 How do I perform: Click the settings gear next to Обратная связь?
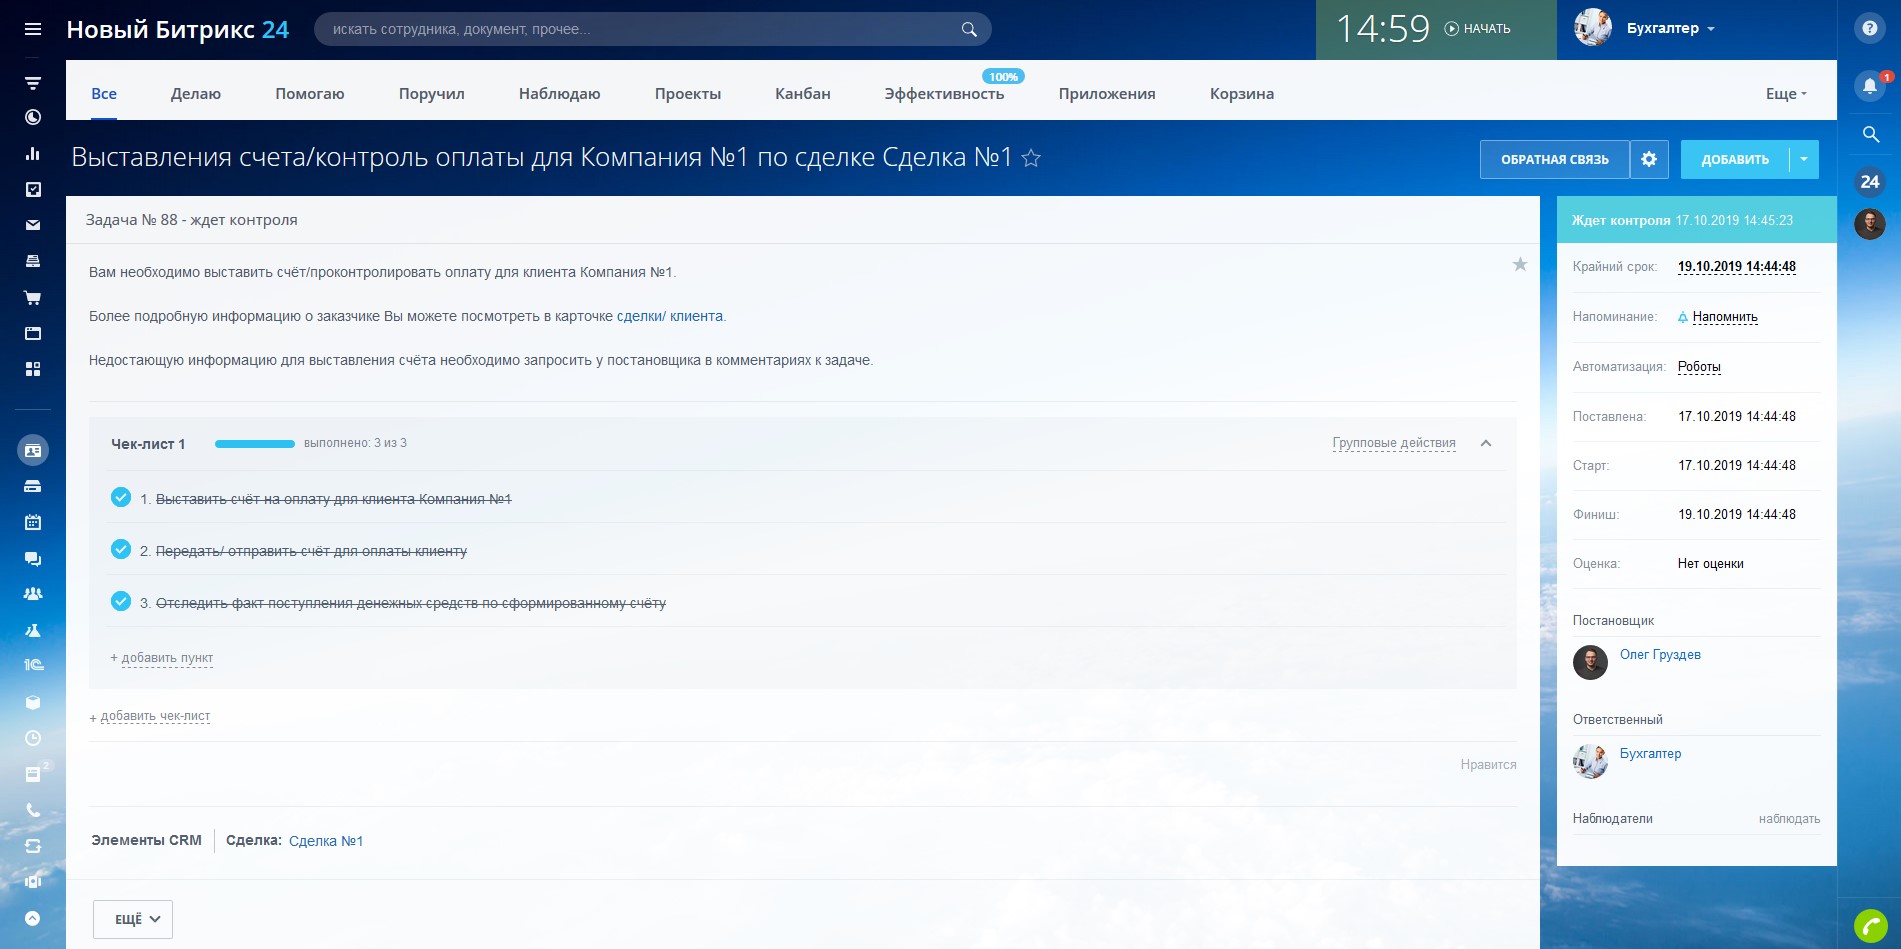point(1649,159)
